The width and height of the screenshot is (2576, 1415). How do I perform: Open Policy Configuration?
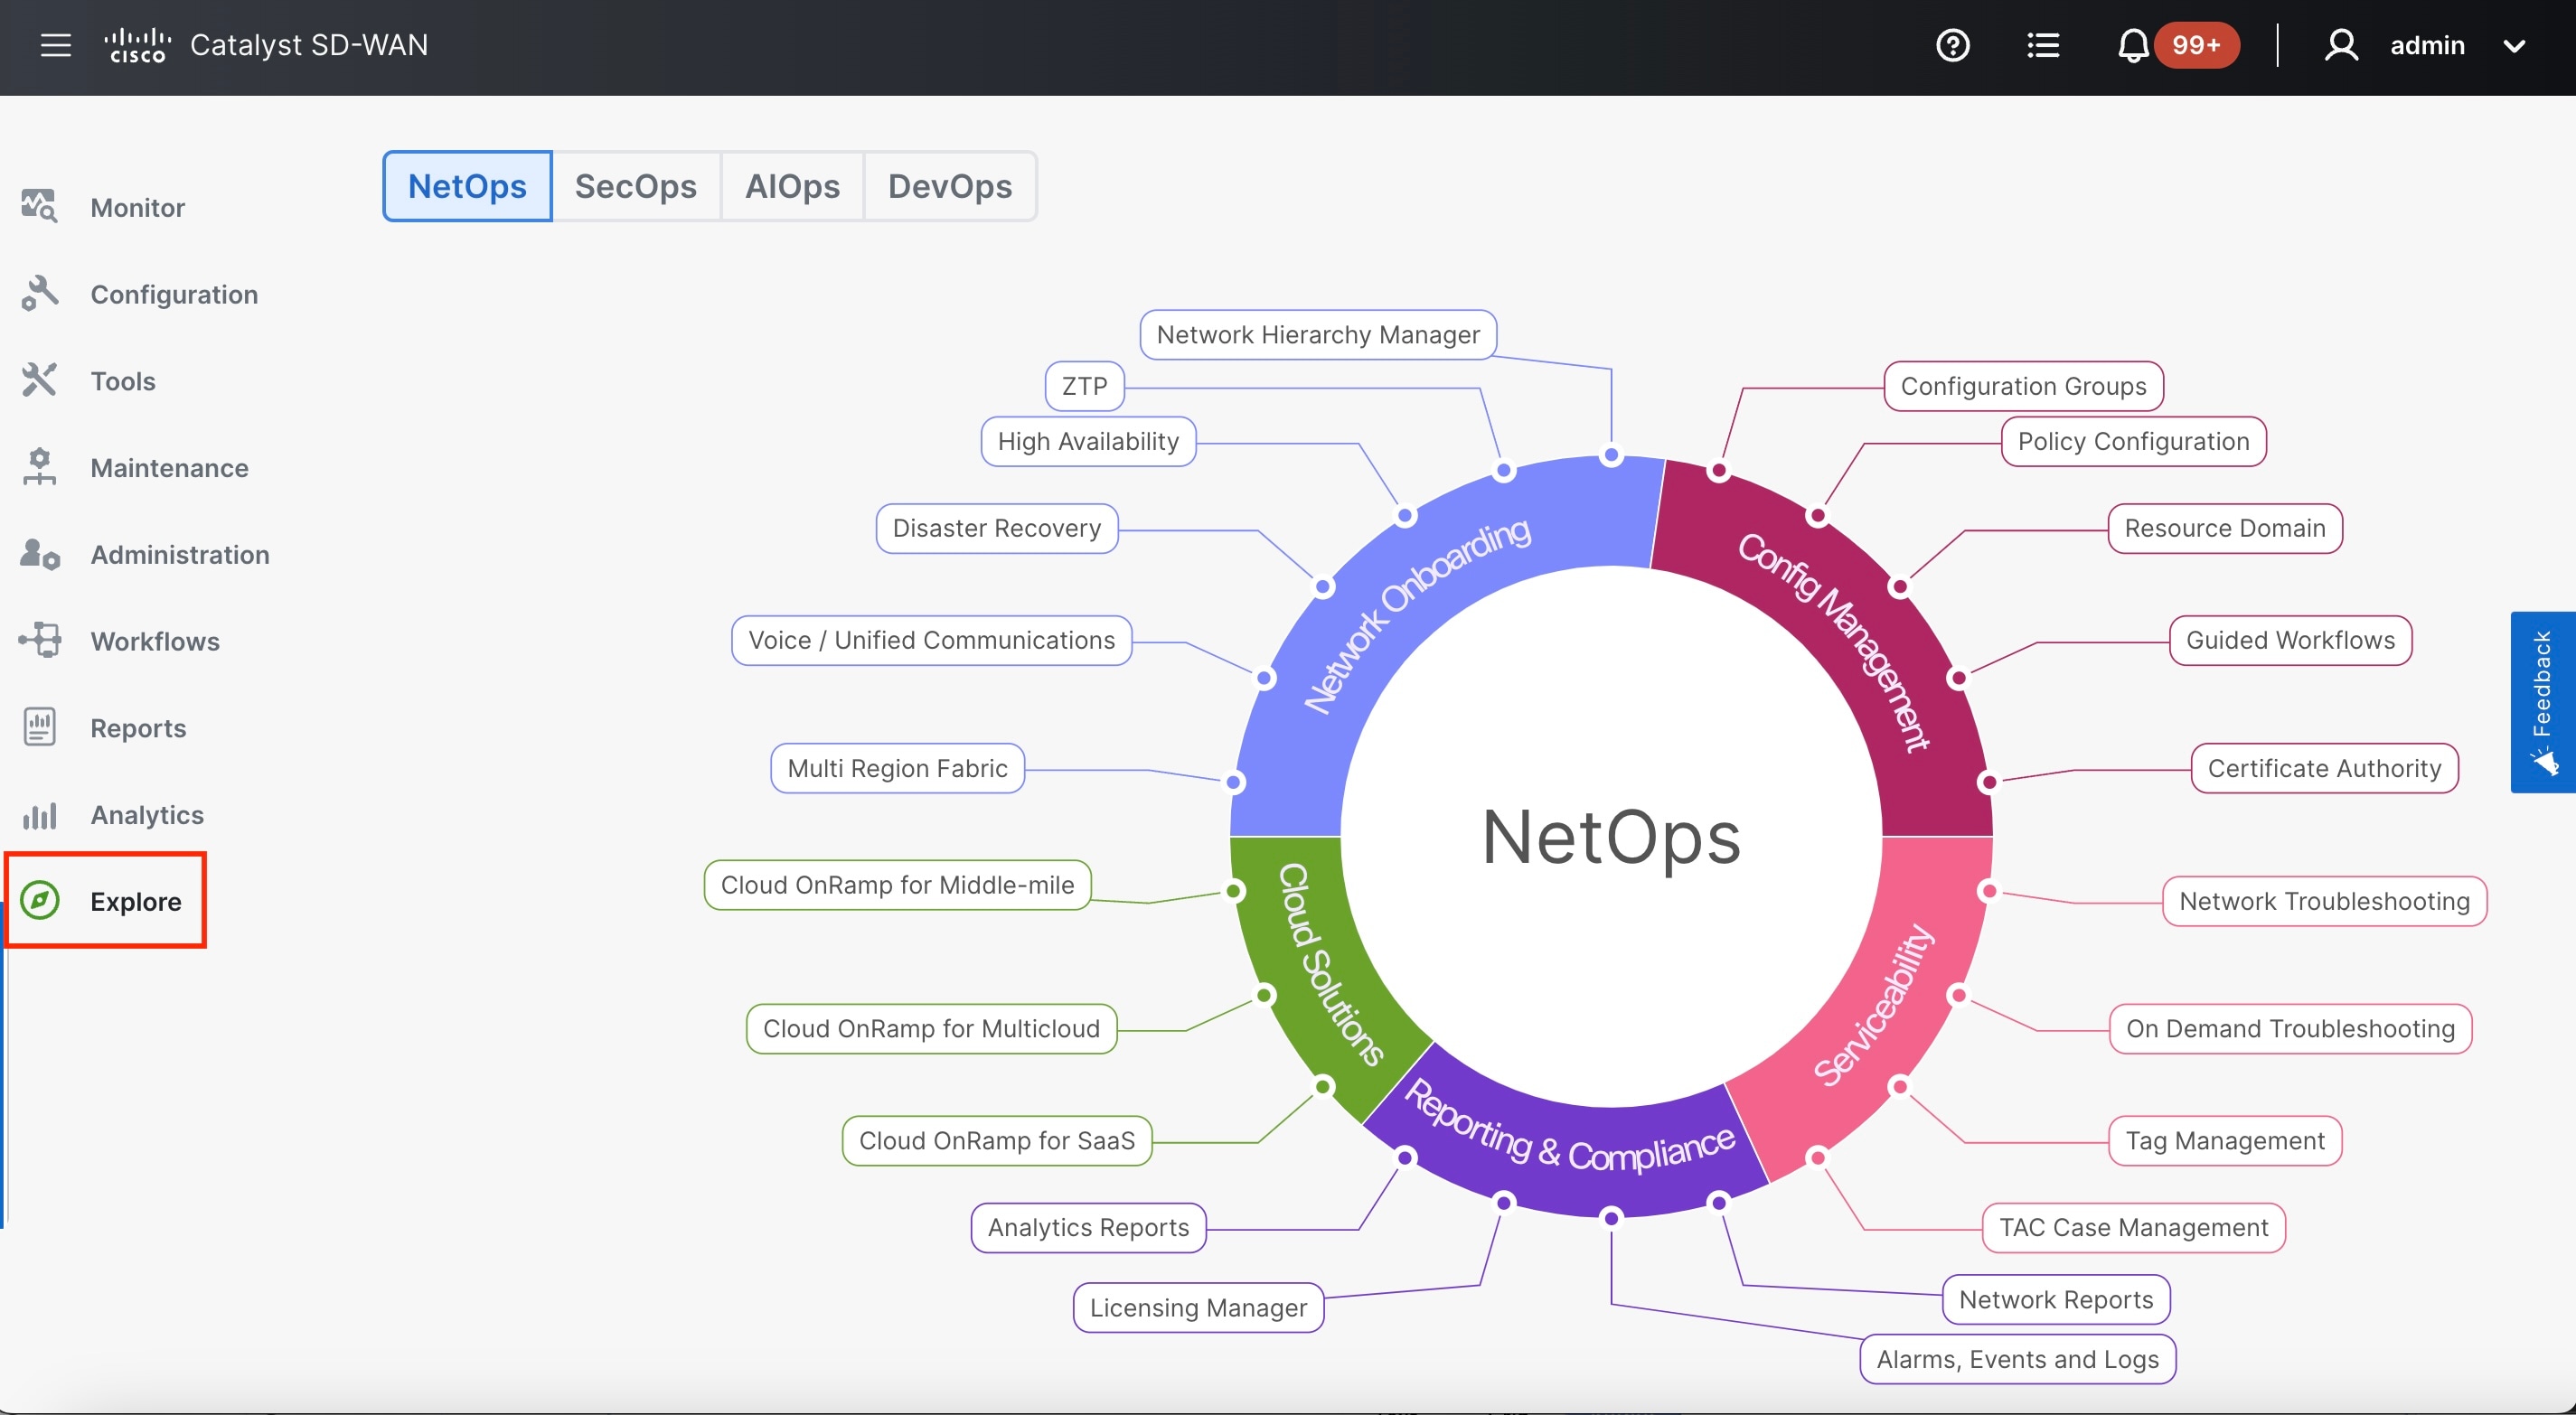point(2133,441)
